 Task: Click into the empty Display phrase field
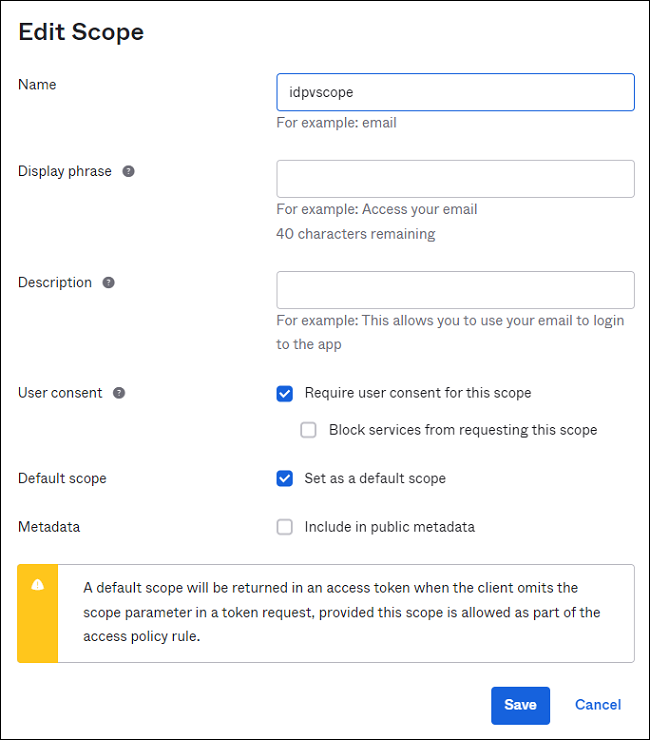[x=456, y=179]
